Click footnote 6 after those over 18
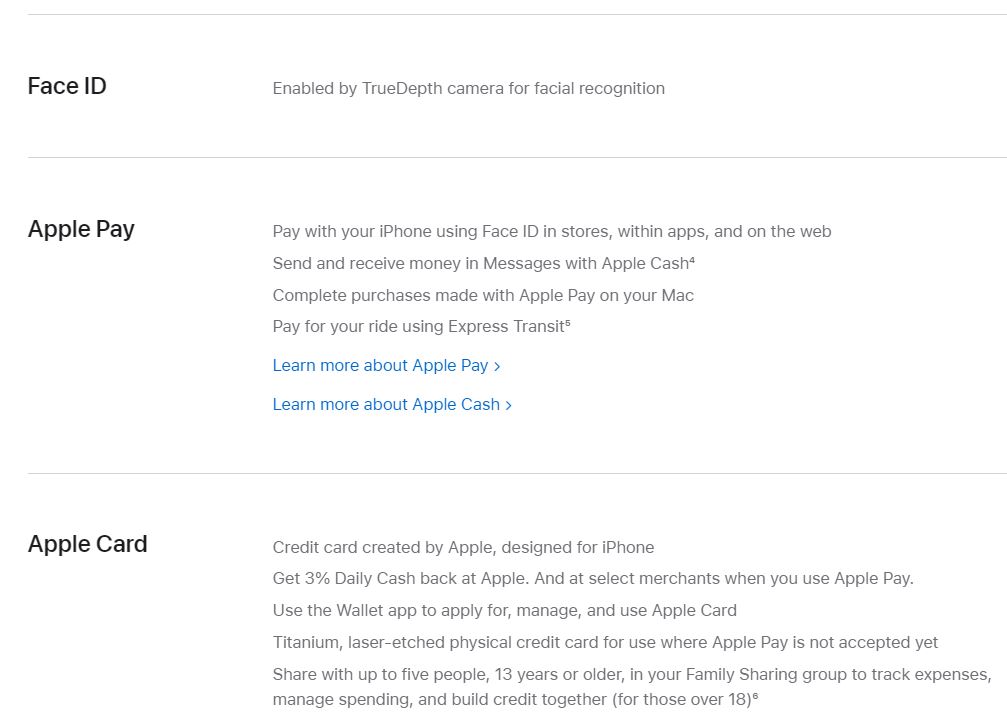Image resolution: width=1007 pixels, height=722 pixels. pos(755,695)
